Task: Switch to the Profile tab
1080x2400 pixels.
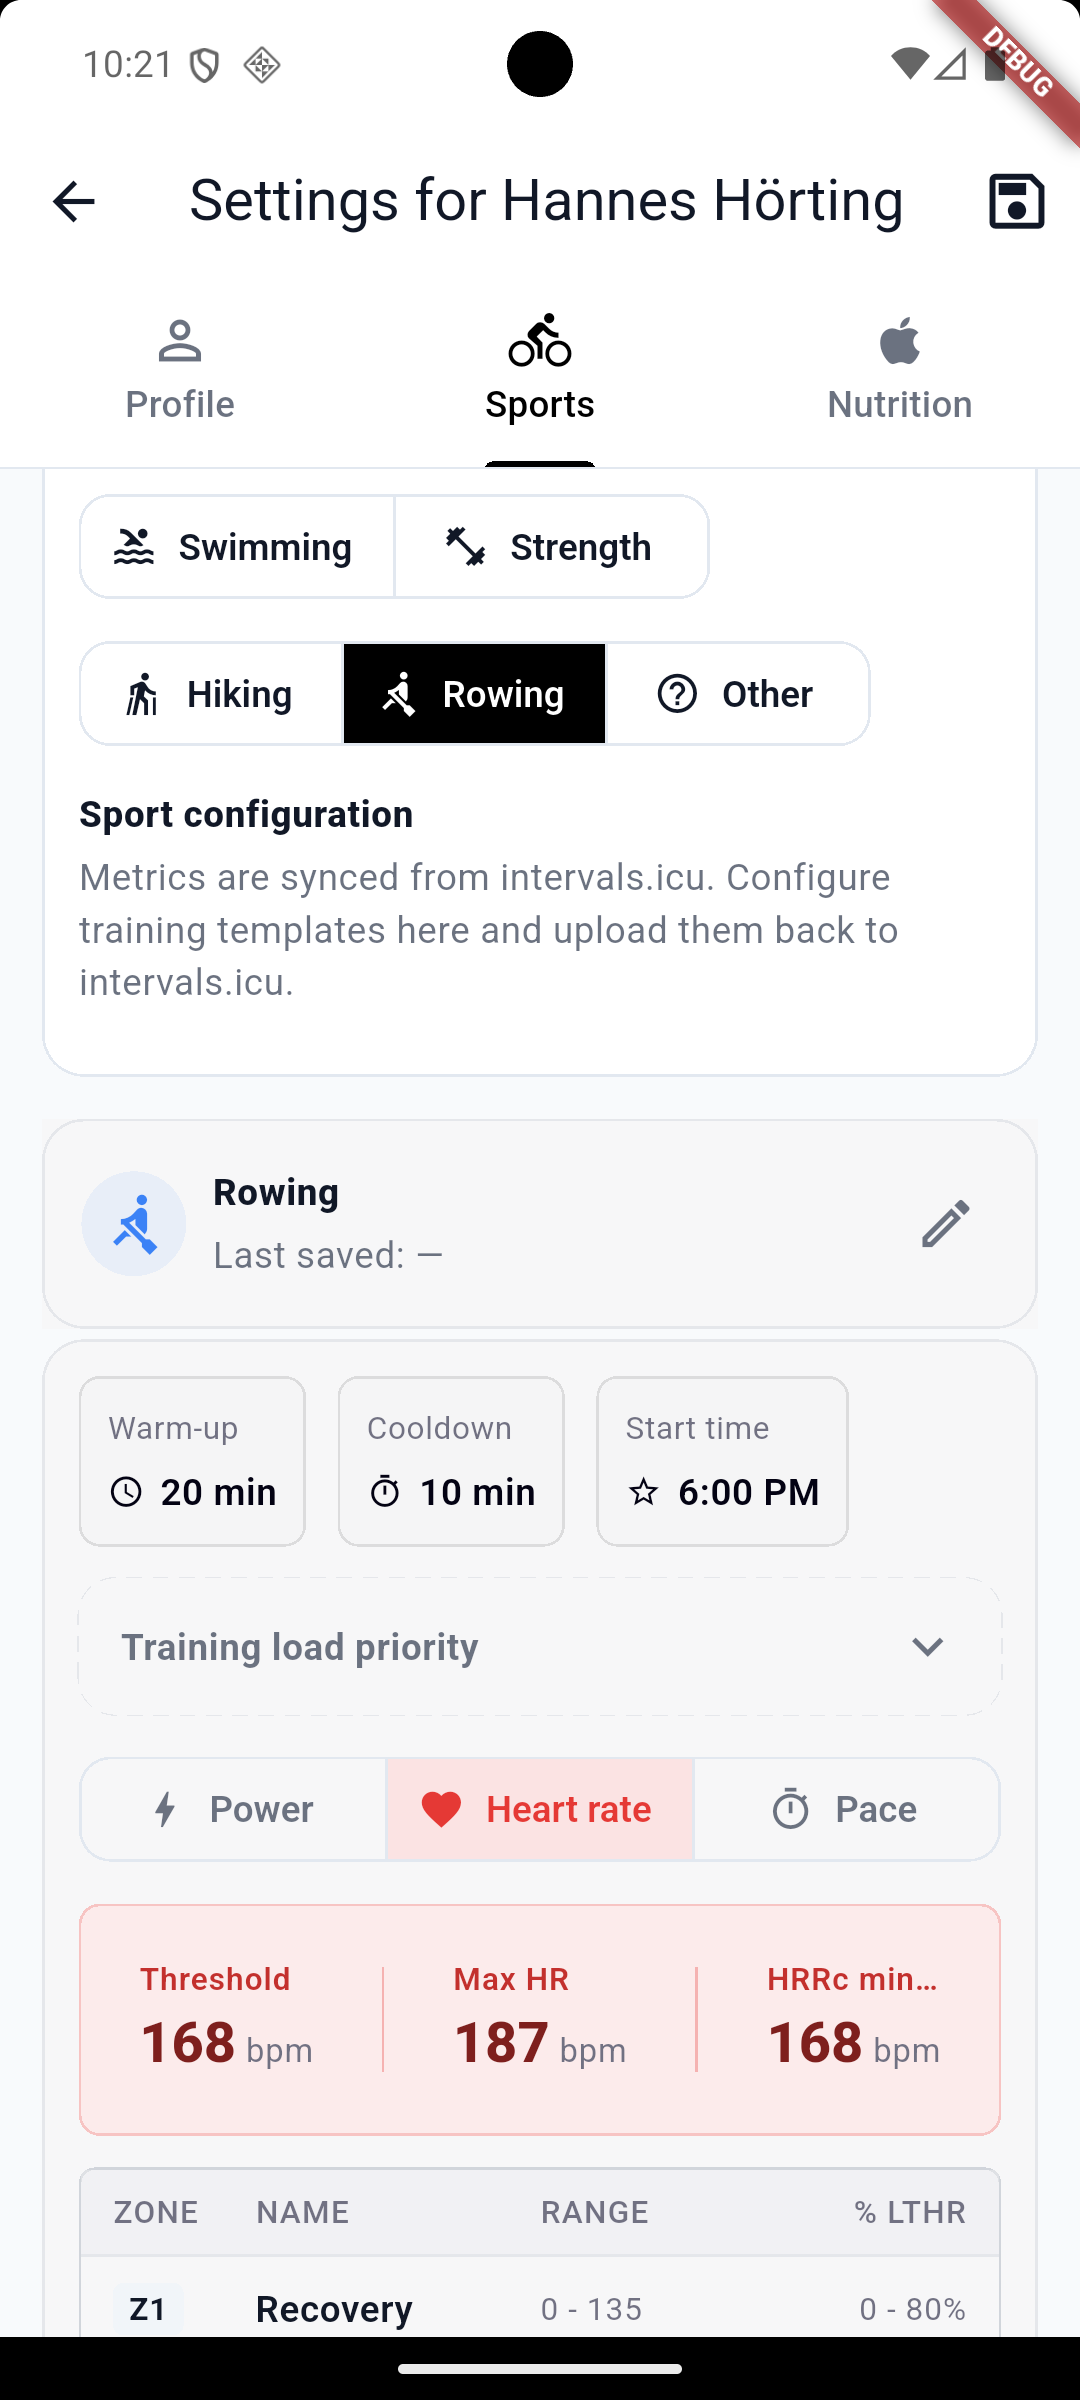Action: pos(180,370)
